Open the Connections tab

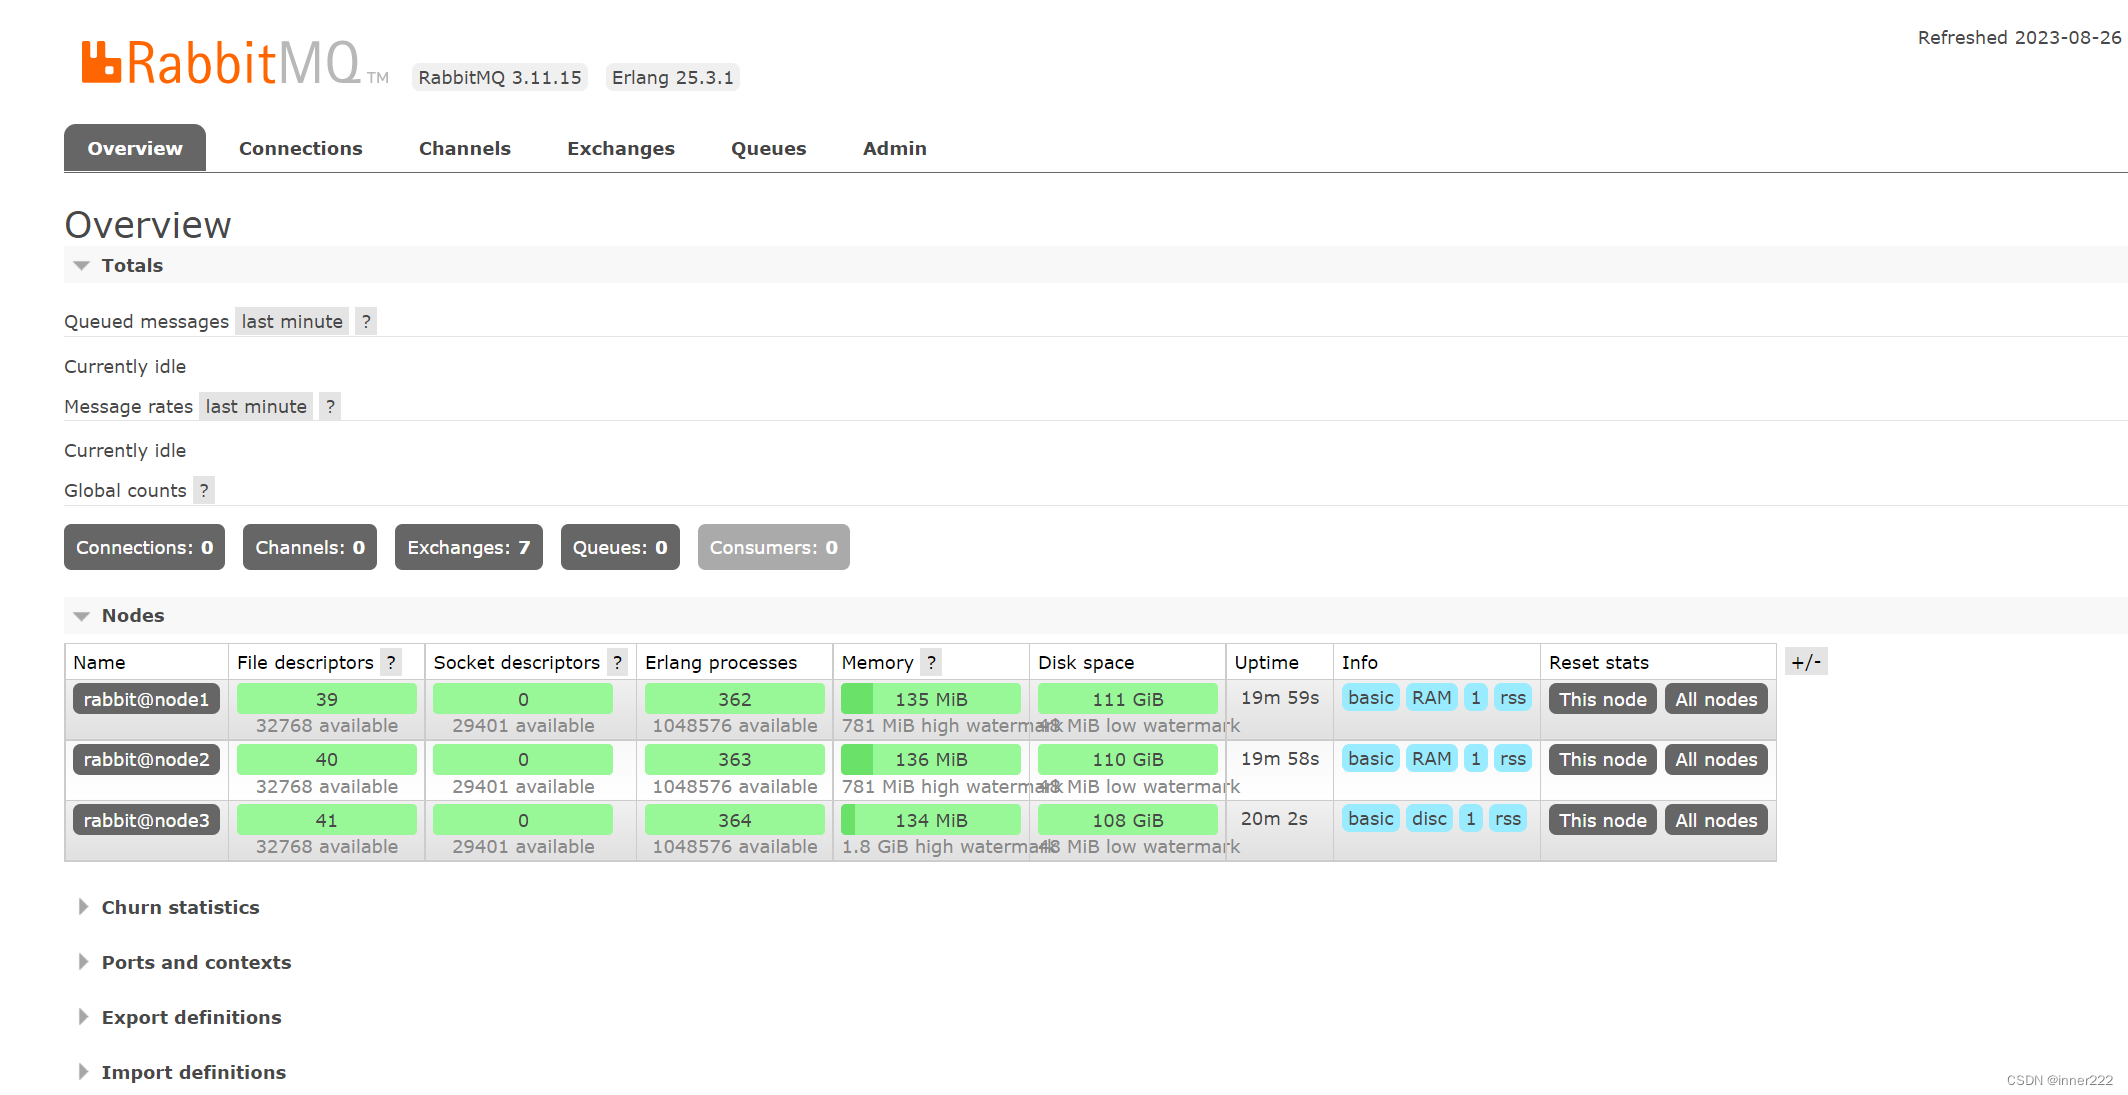coord(301,148)
